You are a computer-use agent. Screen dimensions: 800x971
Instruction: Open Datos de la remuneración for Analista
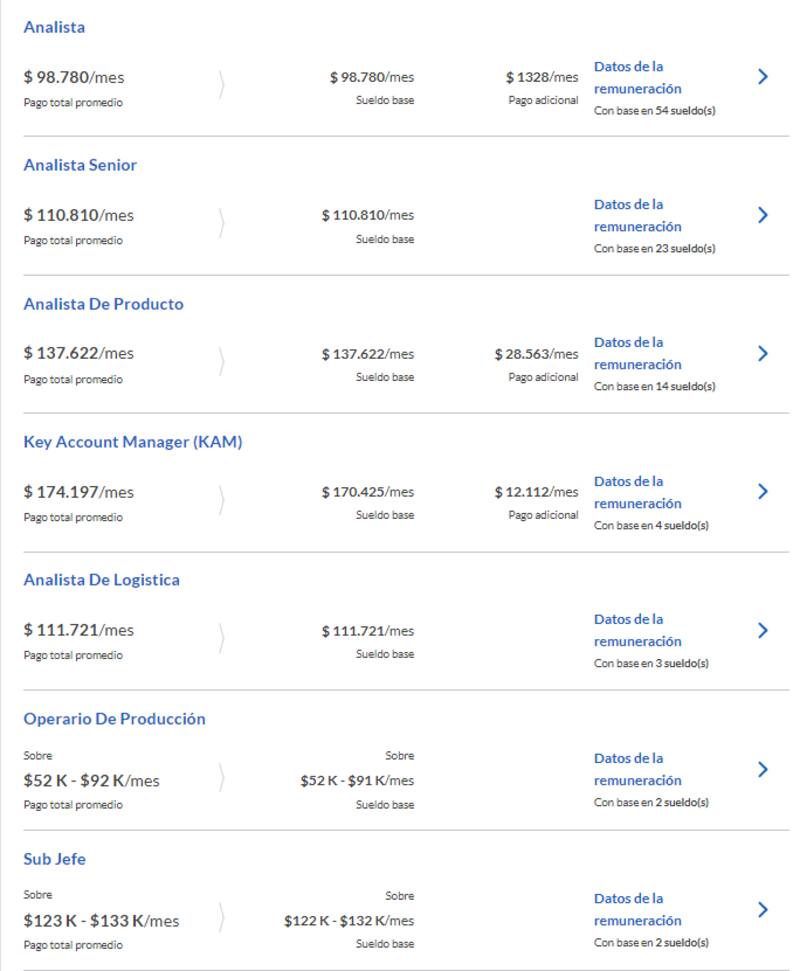pyautogui.click(x=637, y=78)
